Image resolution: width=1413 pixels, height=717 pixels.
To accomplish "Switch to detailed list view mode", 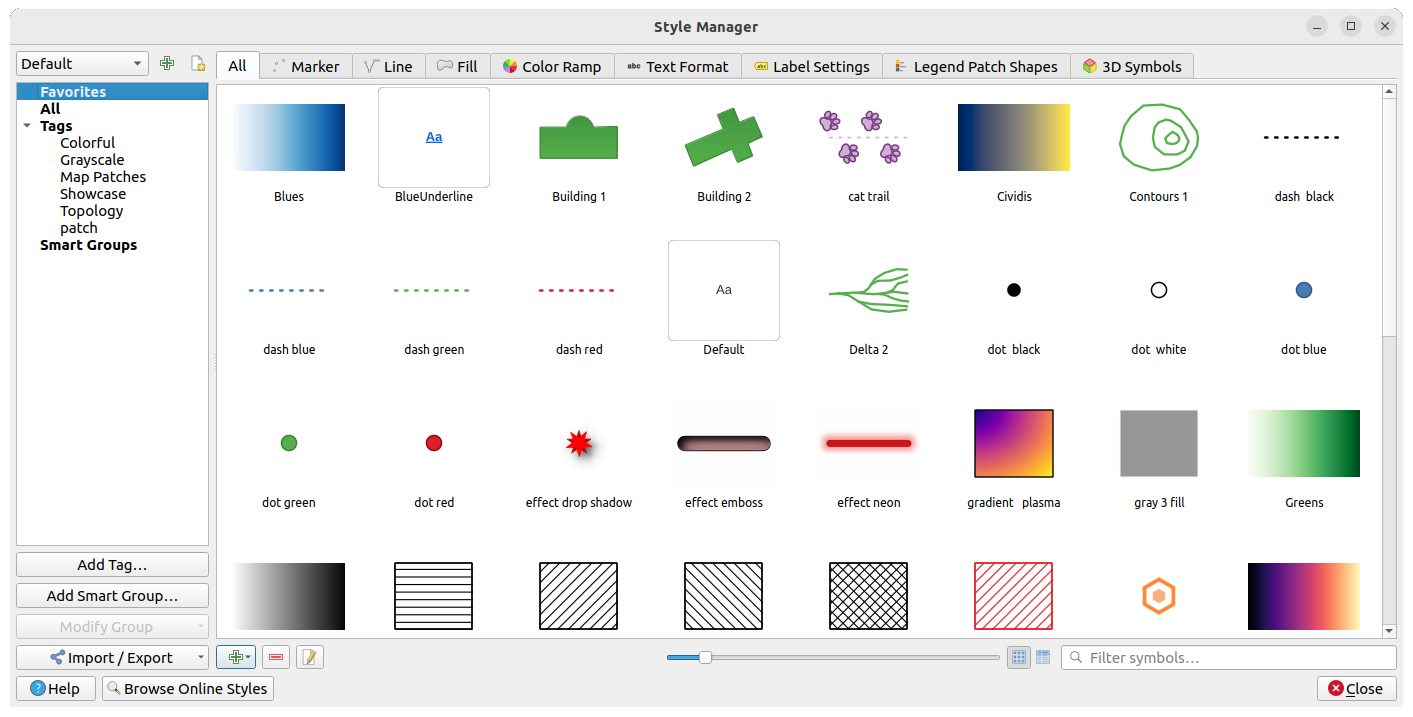I will [1043, 657].
